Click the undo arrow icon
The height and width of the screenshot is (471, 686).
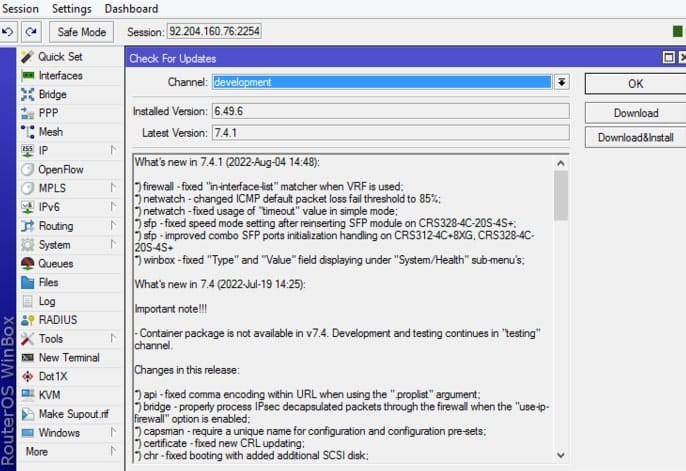point(10,32)
